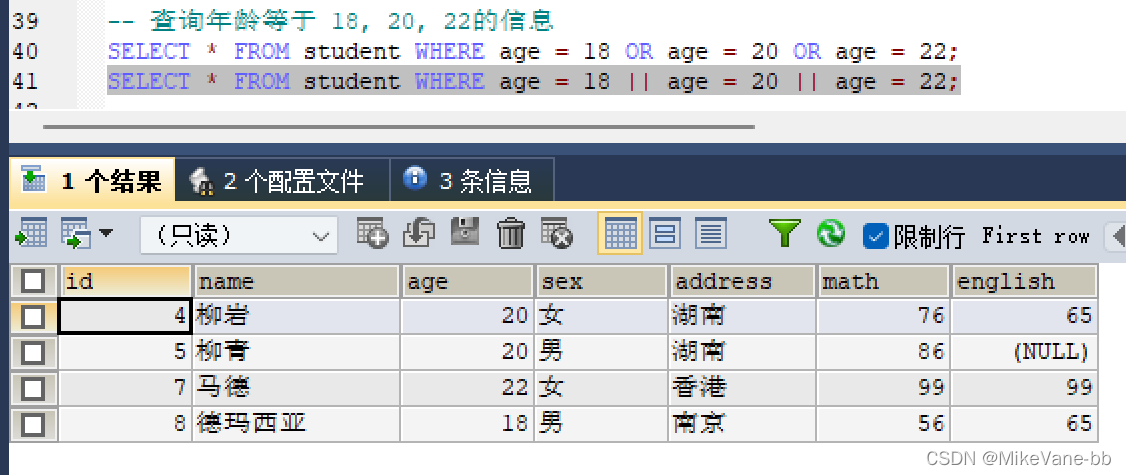The height and width of the screenshot is (475, 1126).
Task: Click highlighted line 41 SELECT statement
Action: (534, 81)
